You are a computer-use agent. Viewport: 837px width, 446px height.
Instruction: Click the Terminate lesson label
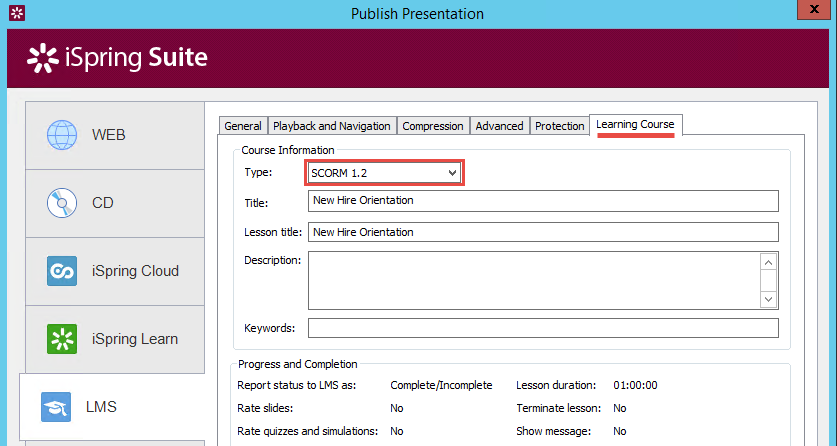click(559, 408)
